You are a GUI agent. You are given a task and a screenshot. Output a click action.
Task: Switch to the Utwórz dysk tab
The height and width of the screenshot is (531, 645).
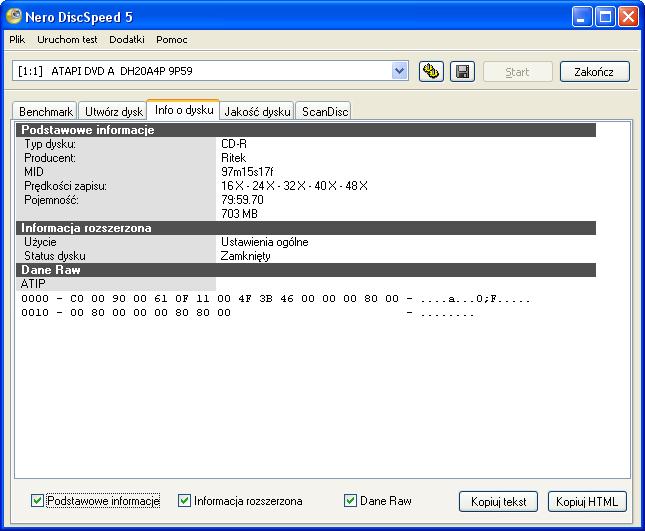[x=114, y=111]
